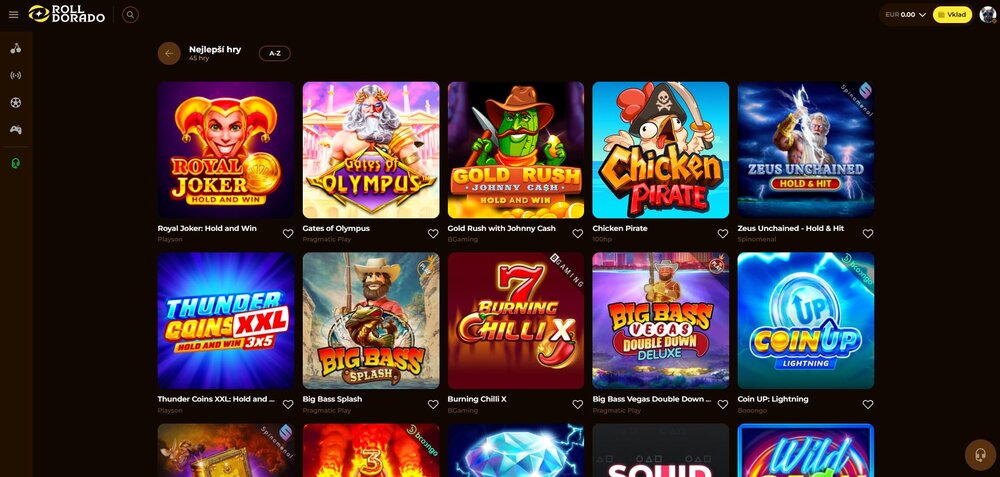
Task: Open the Big Bass Splash game thumbnail
Action: point(371,321)
